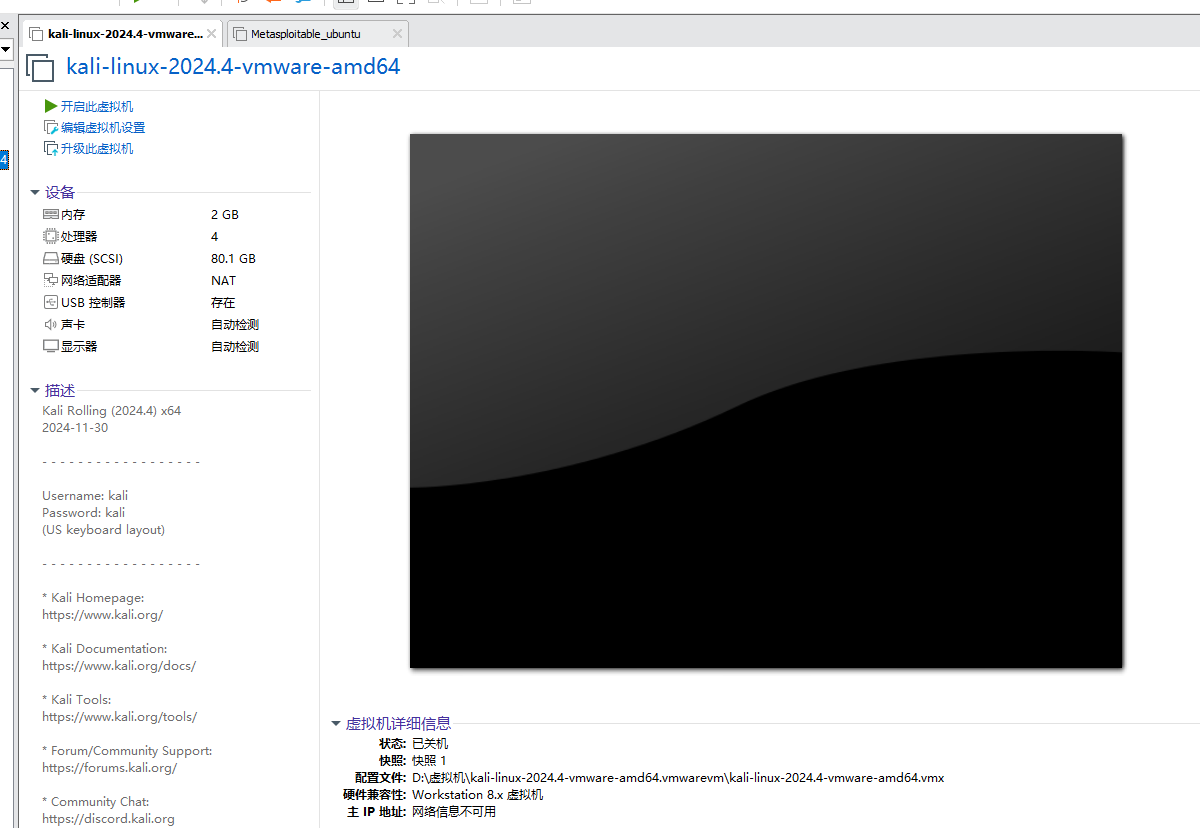
Task: Click the 状态 value 已关机
Action: [430, 744]
